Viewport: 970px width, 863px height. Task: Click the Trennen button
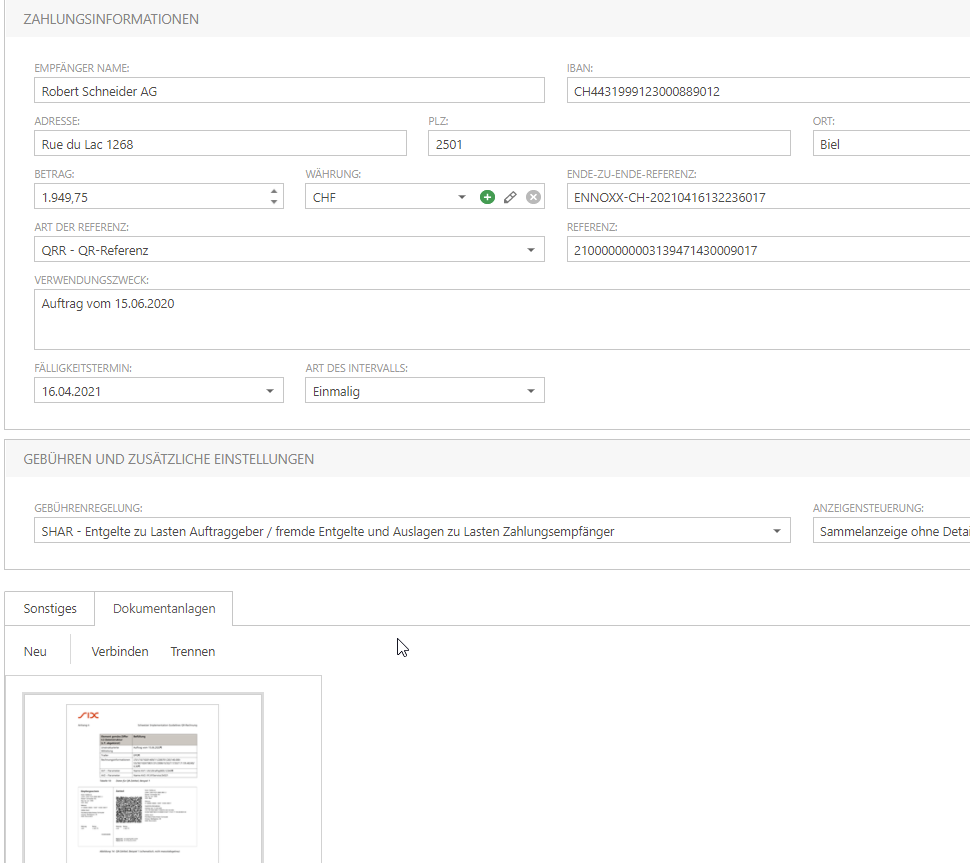pyautogui.click(x=193, y=651)
